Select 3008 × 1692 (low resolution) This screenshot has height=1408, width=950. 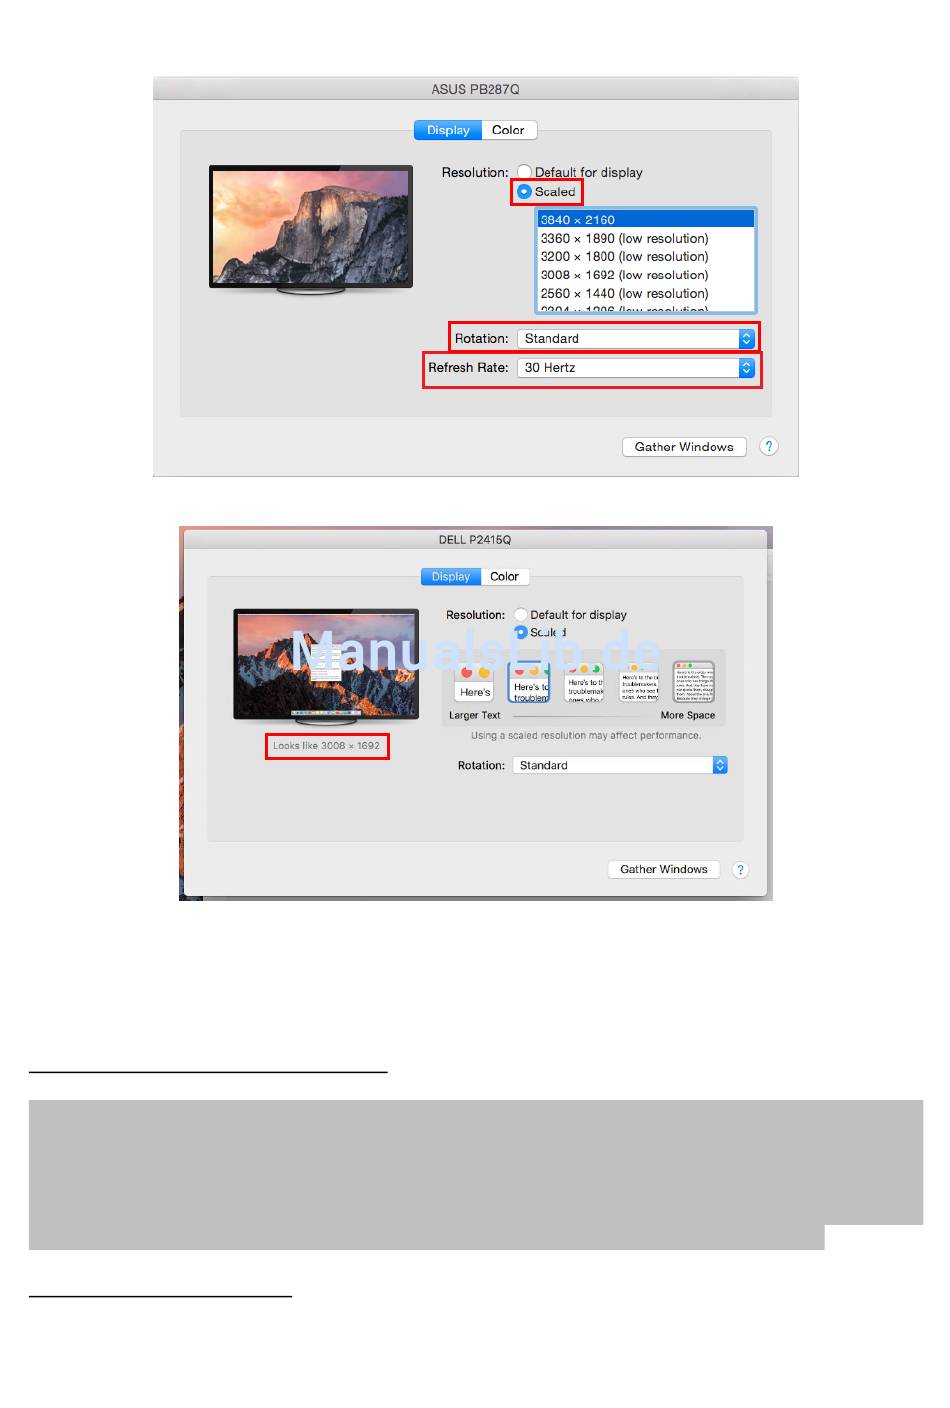(646, 275)
